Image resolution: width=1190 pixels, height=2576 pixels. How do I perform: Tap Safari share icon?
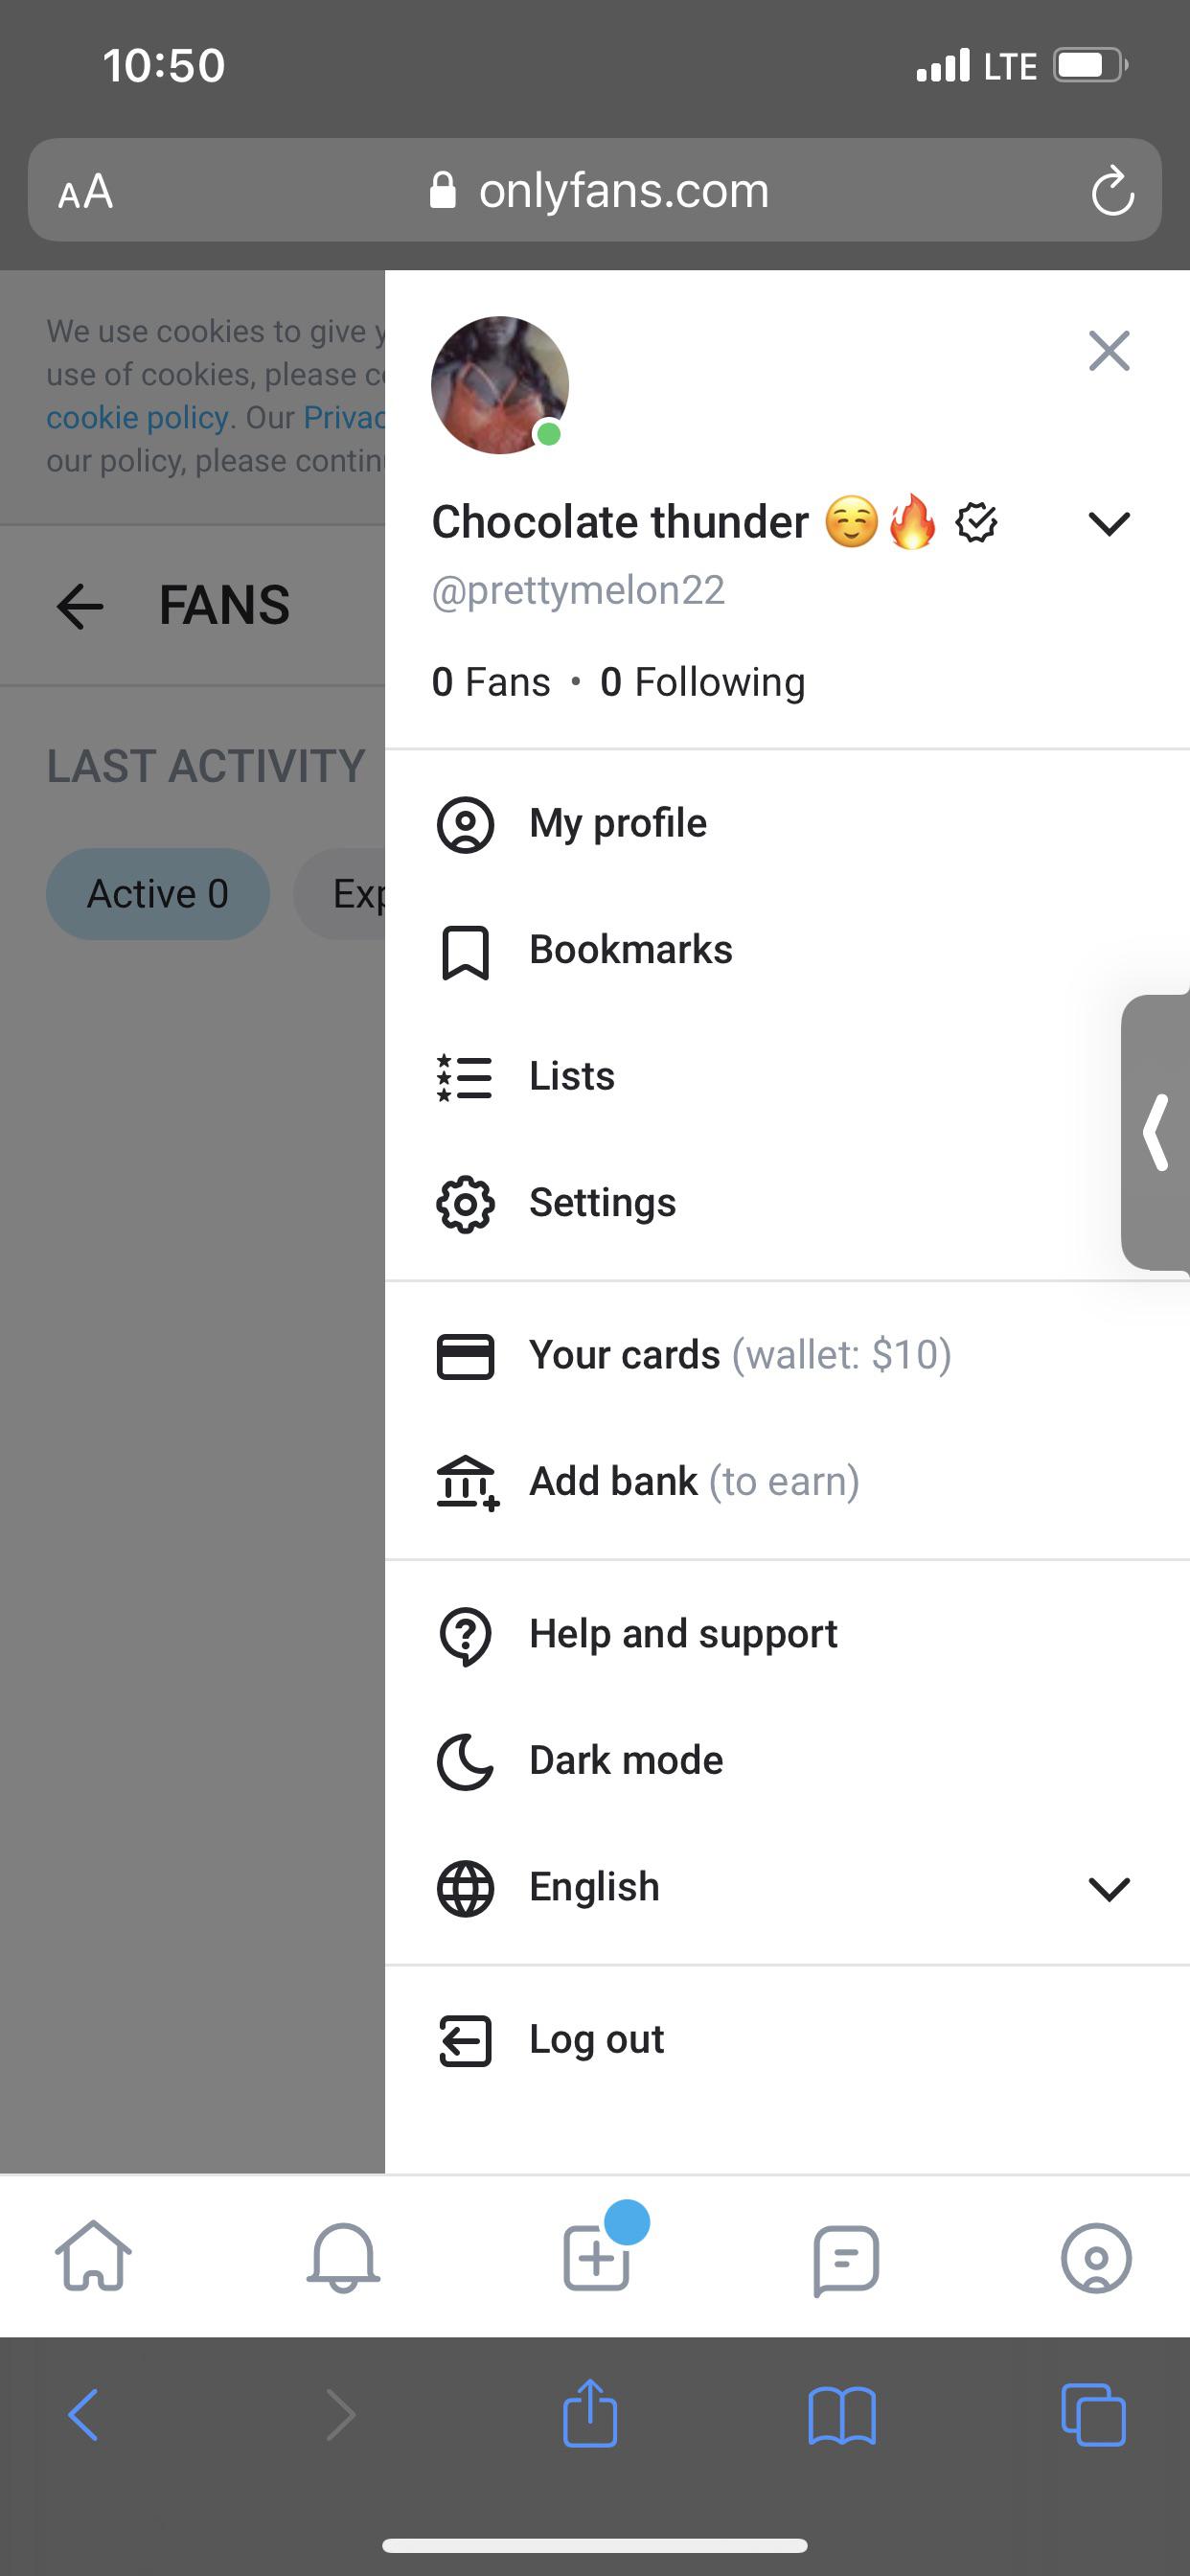point(590,2415)
